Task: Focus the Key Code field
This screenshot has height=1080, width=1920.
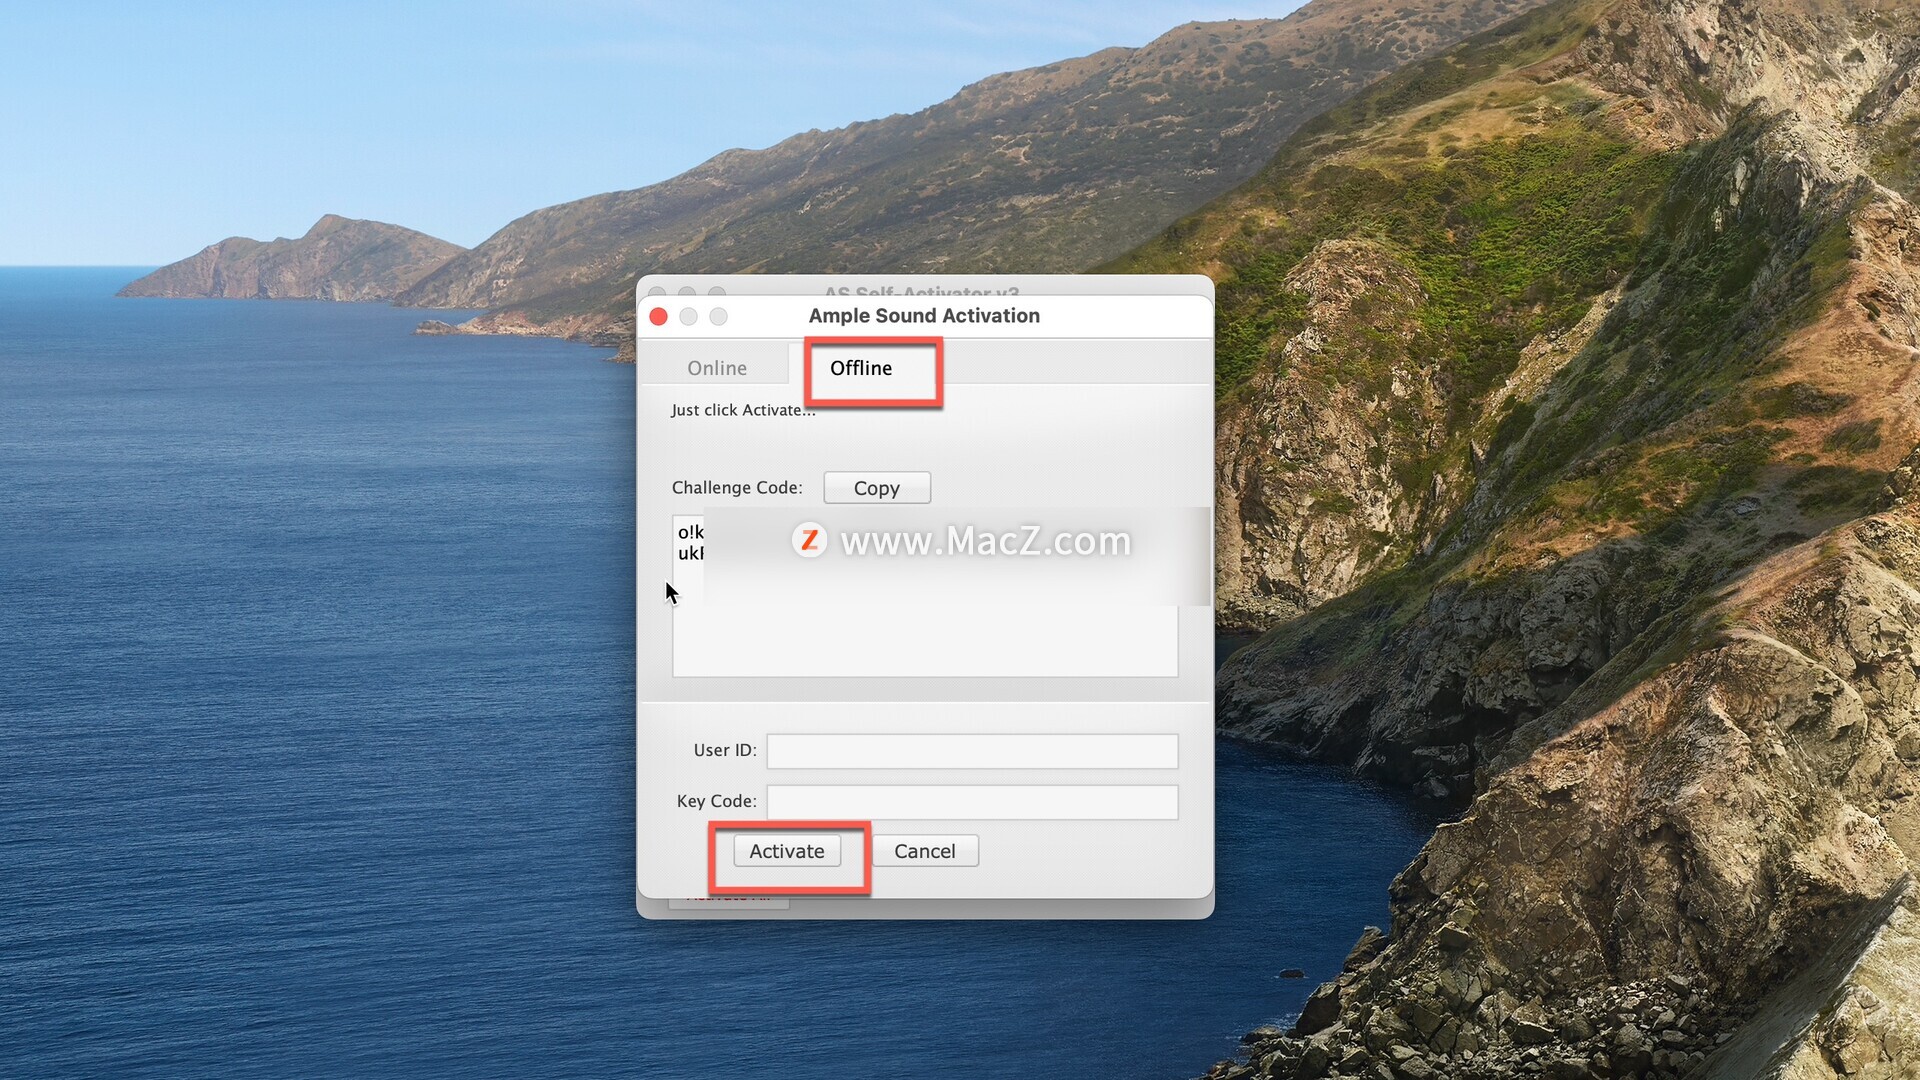Action: tap(972, 802)
